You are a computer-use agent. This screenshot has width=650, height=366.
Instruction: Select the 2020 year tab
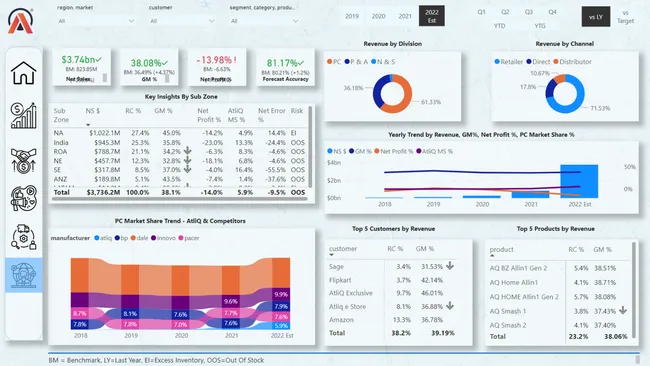click(378, 16)
